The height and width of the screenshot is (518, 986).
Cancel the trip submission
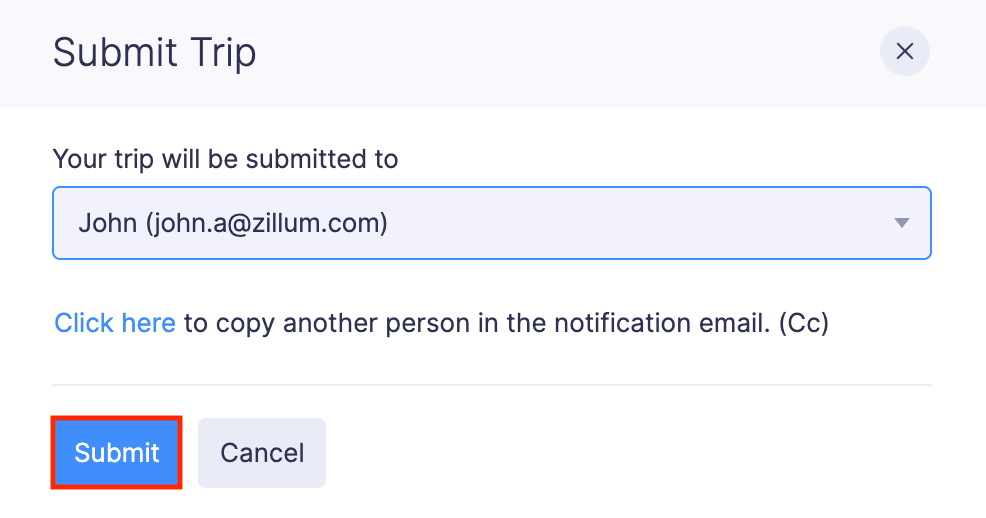tap(262, 453)
